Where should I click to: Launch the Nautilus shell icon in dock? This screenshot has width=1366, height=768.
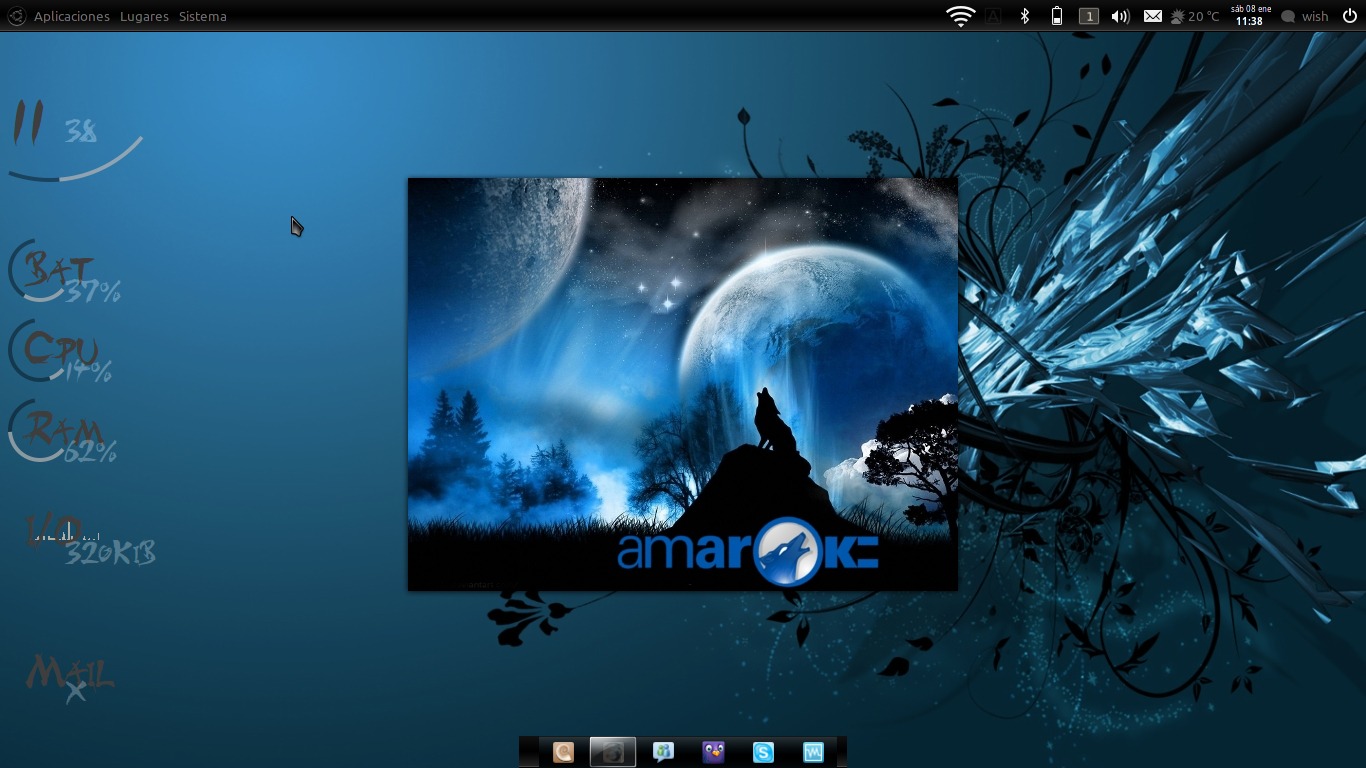564,752
